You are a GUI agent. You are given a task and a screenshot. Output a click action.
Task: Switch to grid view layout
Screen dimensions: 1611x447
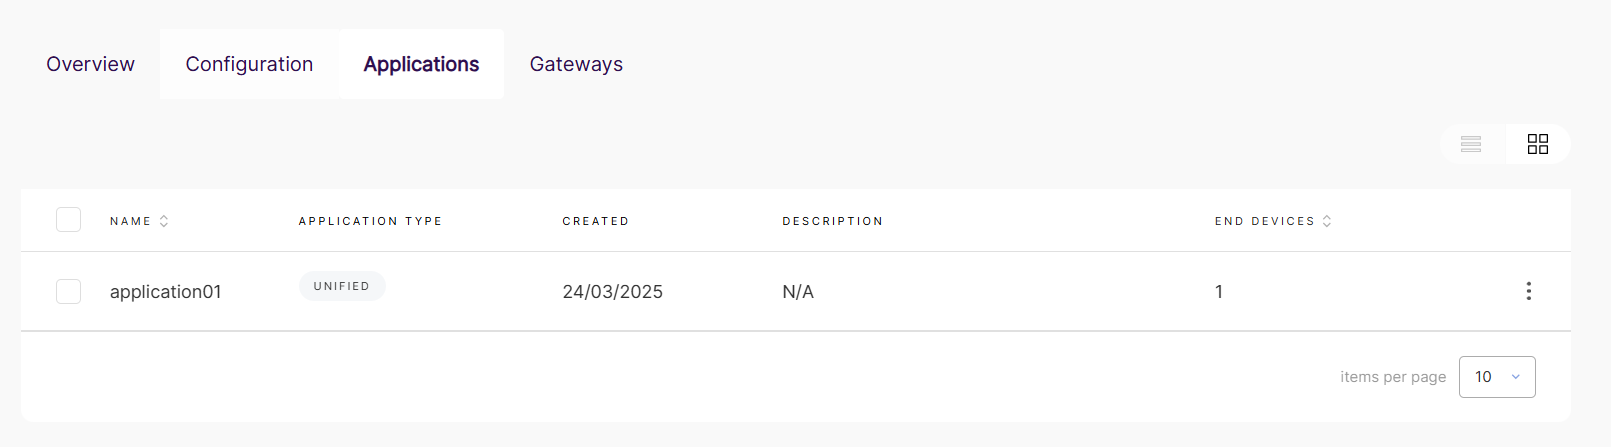(1538, 144)
